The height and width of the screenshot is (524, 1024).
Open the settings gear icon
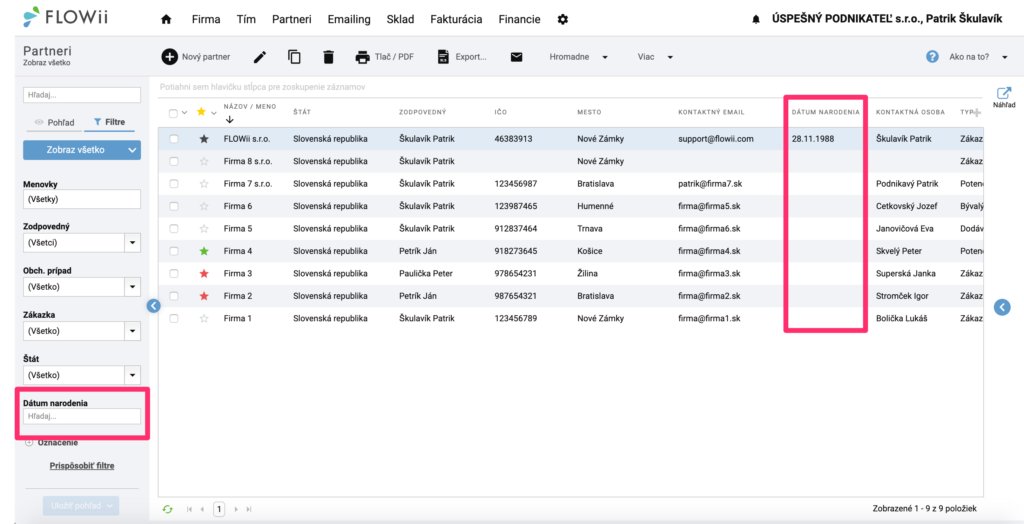pos(562,20)
